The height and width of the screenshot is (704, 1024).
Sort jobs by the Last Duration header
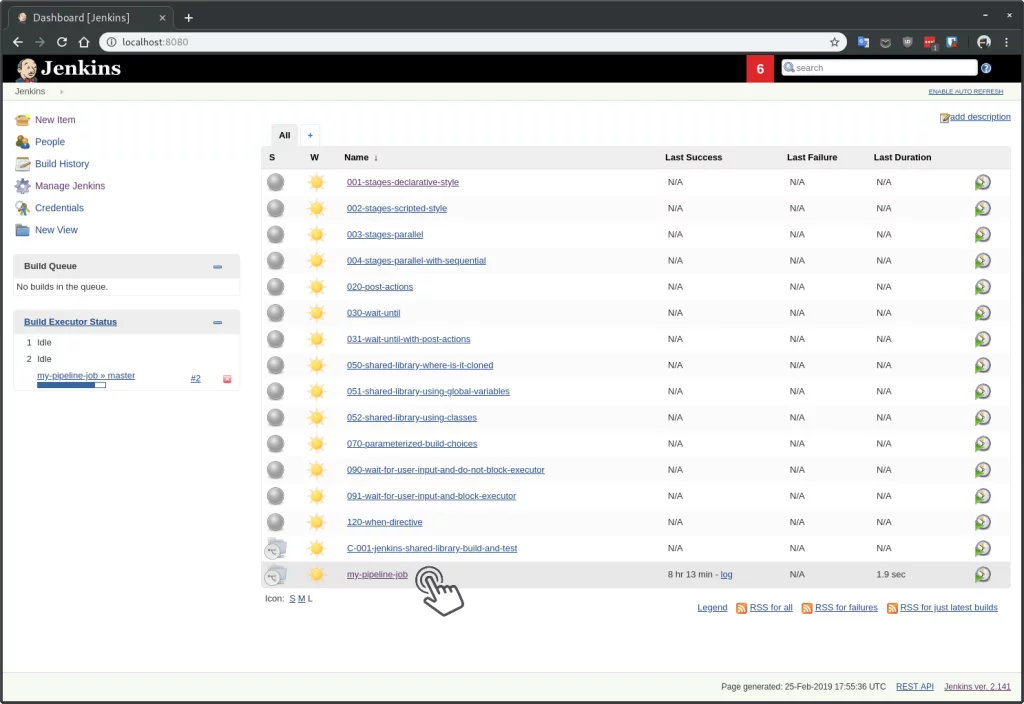tap(903, 157)
